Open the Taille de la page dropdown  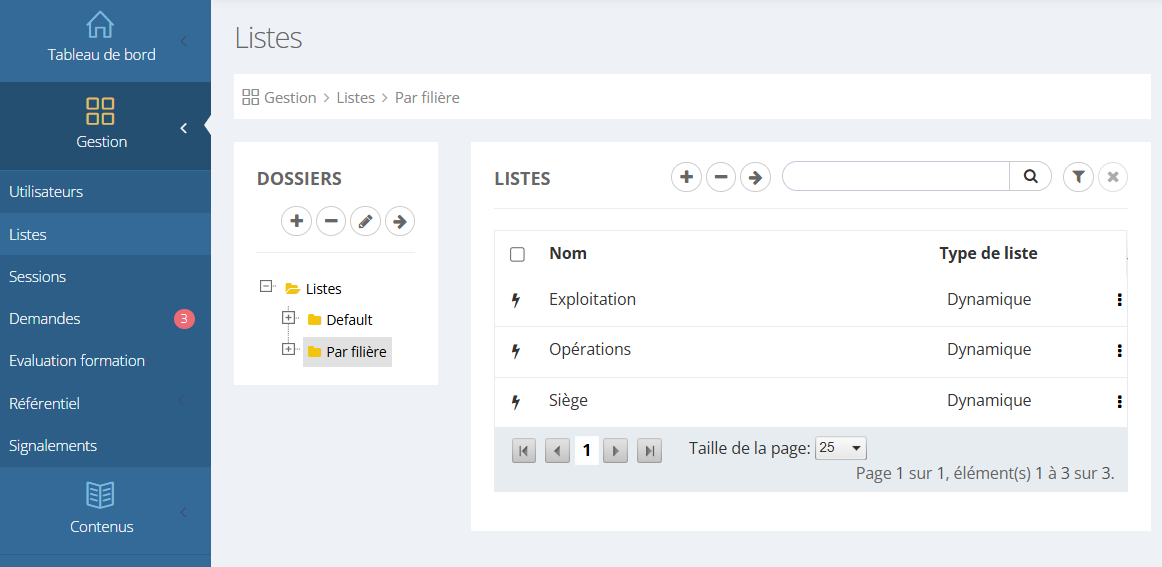[841, 449]
